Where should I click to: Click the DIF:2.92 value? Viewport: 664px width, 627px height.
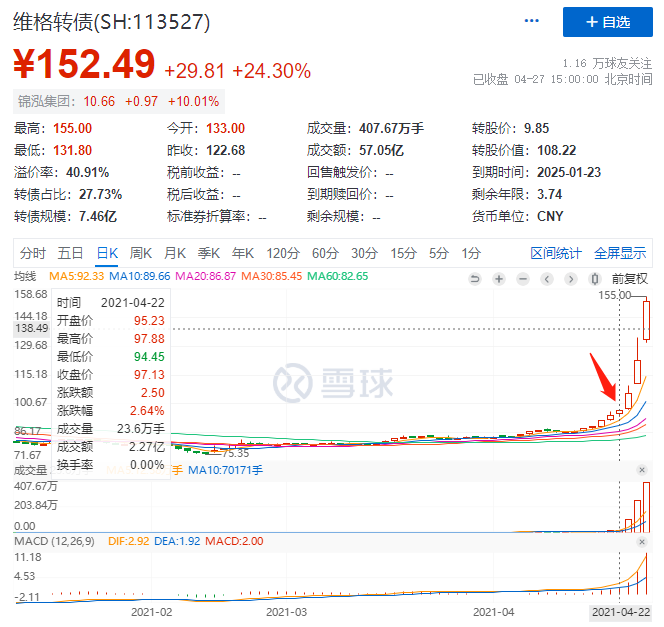pos(128,541)
